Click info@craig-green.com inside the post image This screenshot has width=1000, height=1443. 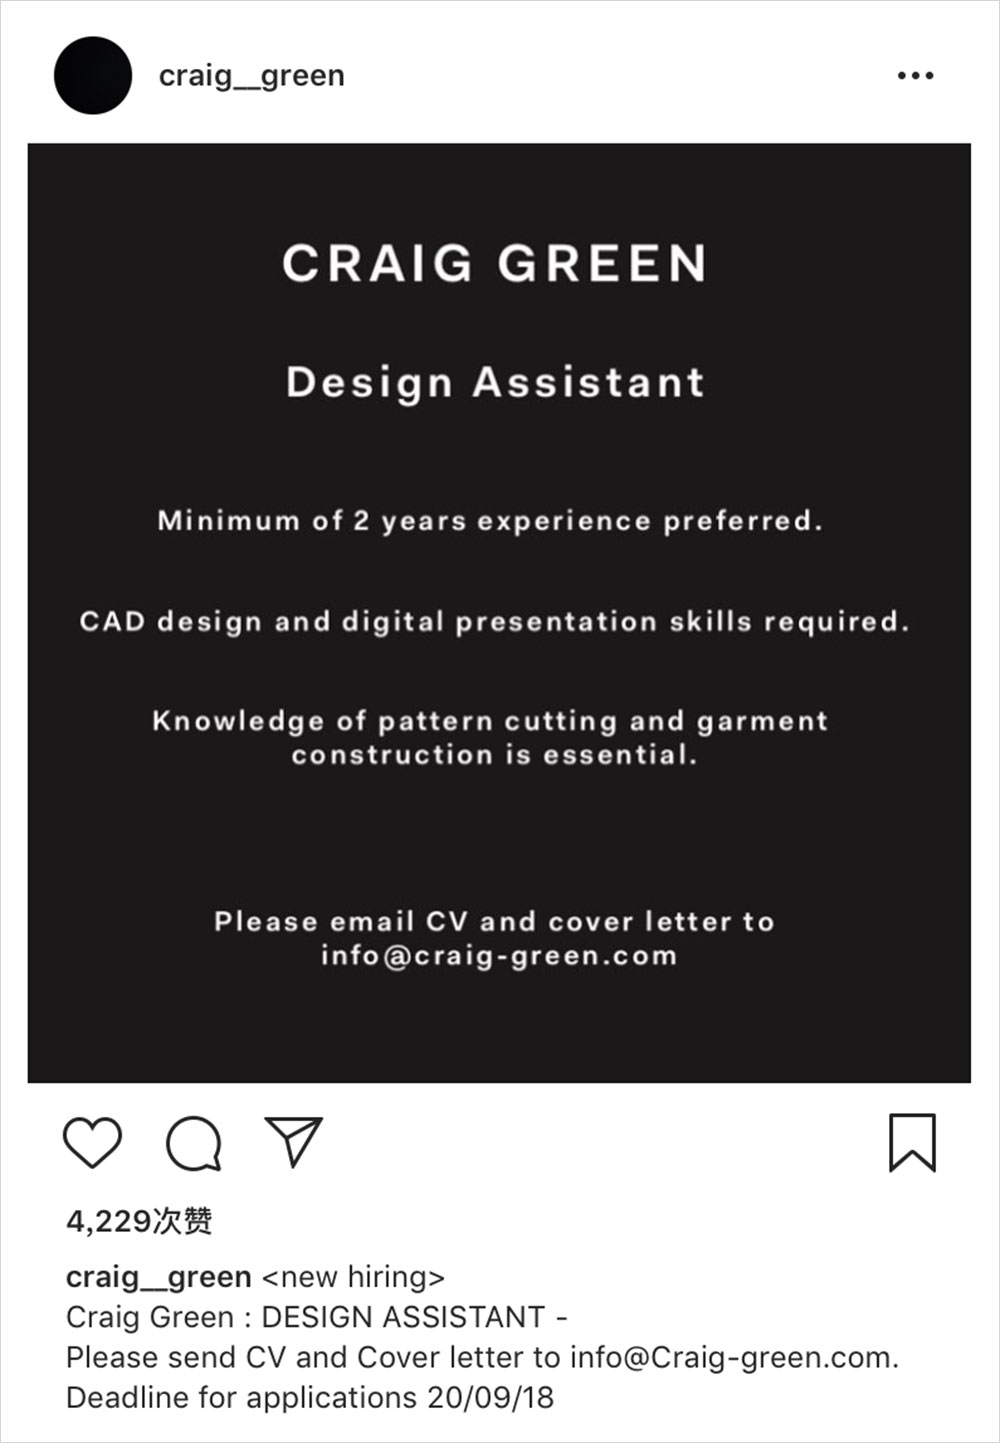pos(498,956)
